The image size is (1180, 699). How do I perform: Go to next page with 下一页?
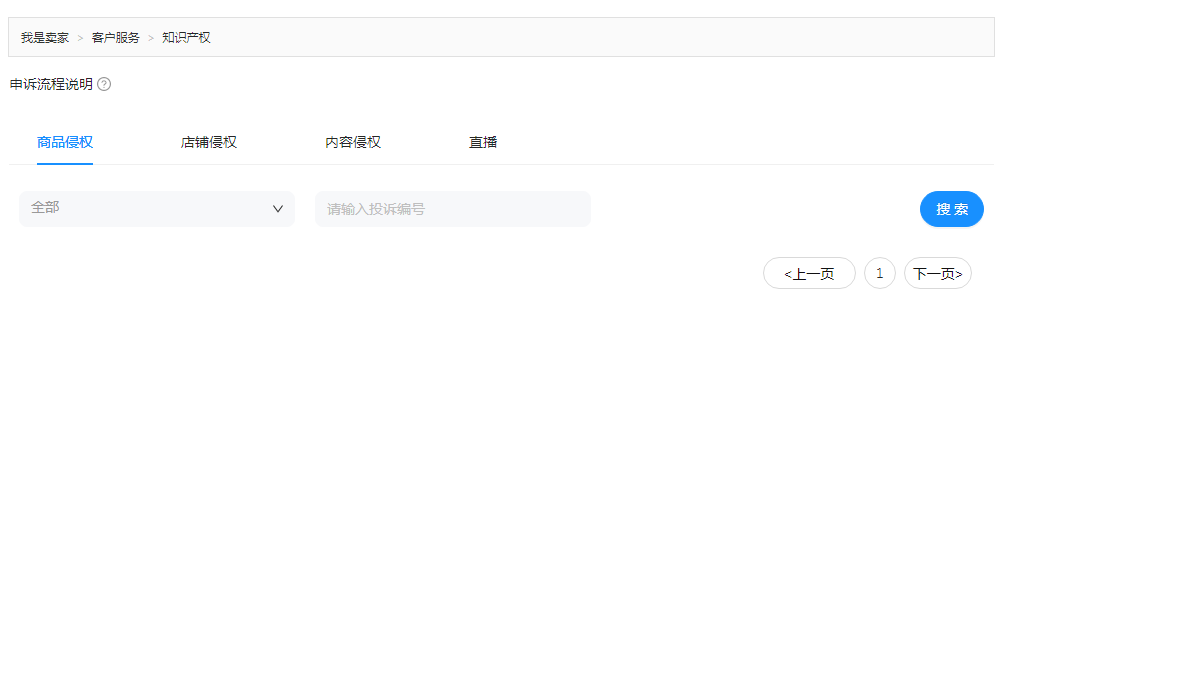pos(938,273)
